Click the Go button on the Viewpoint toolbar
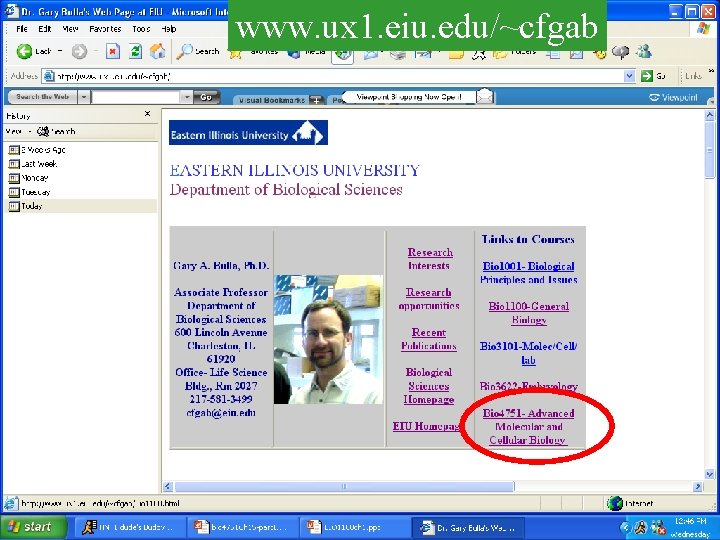The image size is (720, 540). (206, 97)
